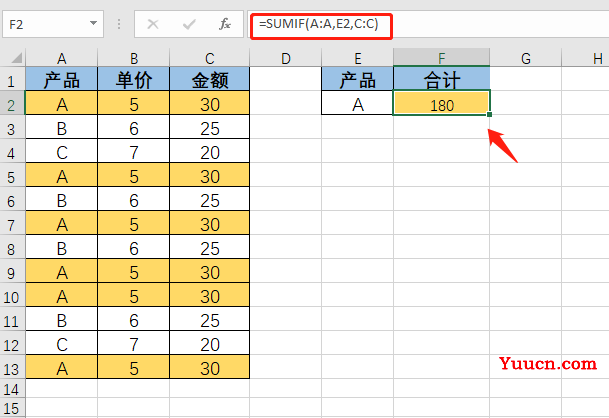Select cell A12 containing C
Image resolution: width=609 pixels, height=418 pixels.
(x=61, y=345)
